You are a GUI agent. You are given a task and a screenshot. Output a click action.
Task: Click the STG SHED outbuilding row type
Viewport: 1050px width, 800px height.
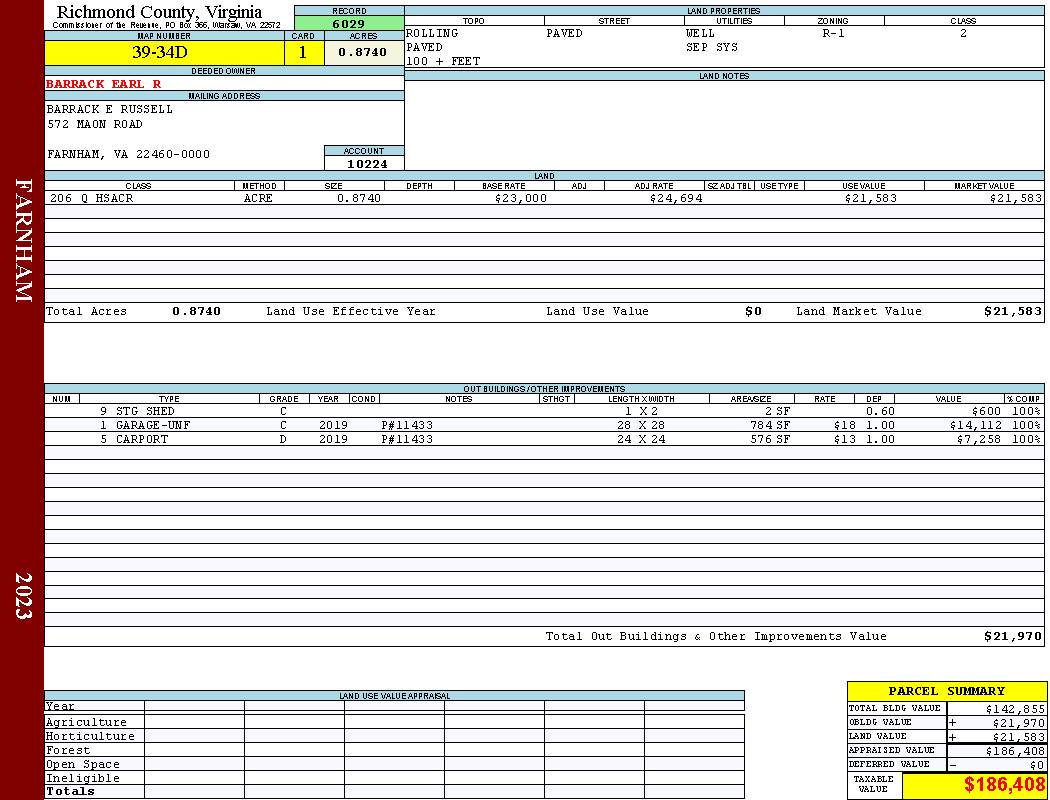(x=145, y=412)
